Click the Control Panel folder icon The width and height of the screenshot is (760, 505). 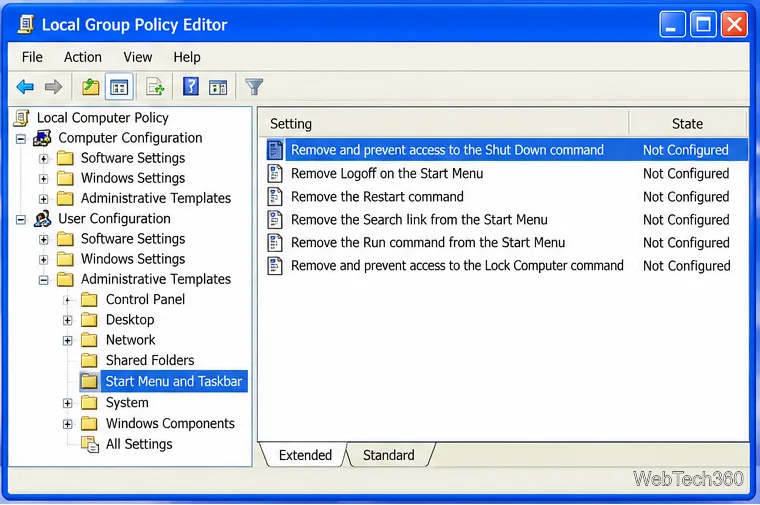(x=89, y=300)
